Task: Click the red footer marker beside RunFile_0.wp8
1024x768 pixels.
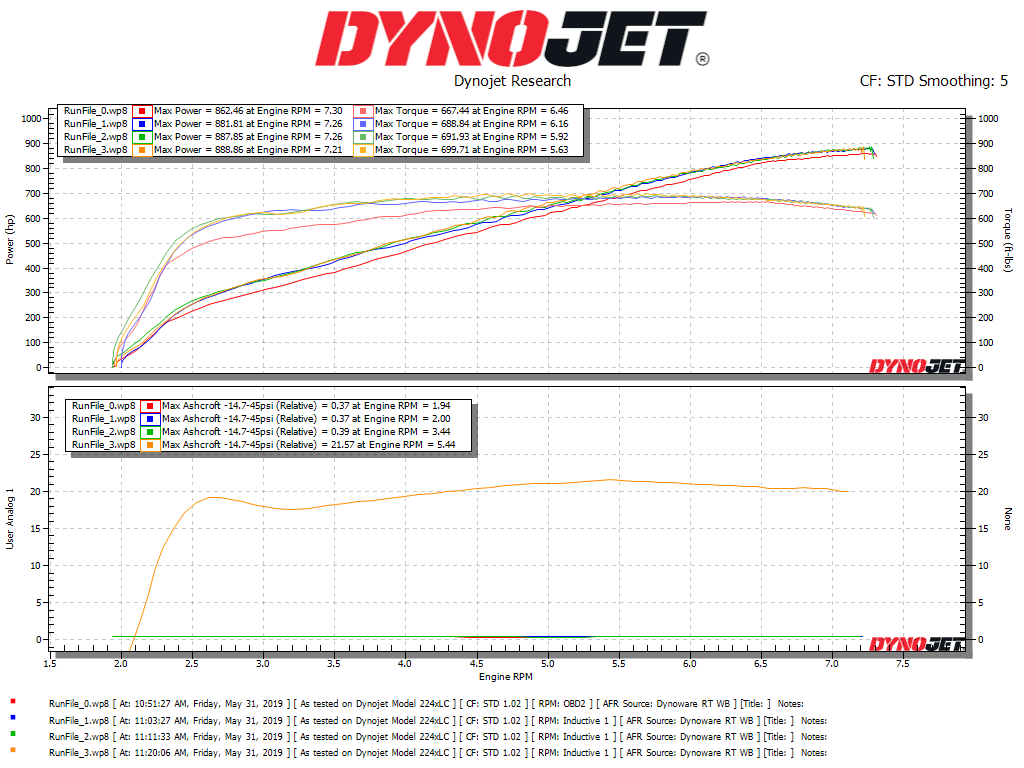Action: pyautogui.click(x=12, y=701)
